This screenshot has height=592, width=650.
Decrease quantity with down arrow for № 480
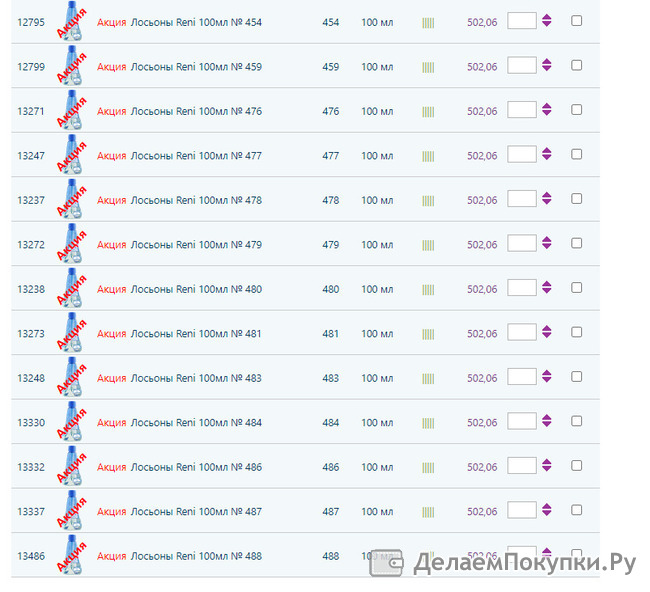pos(547,291)
